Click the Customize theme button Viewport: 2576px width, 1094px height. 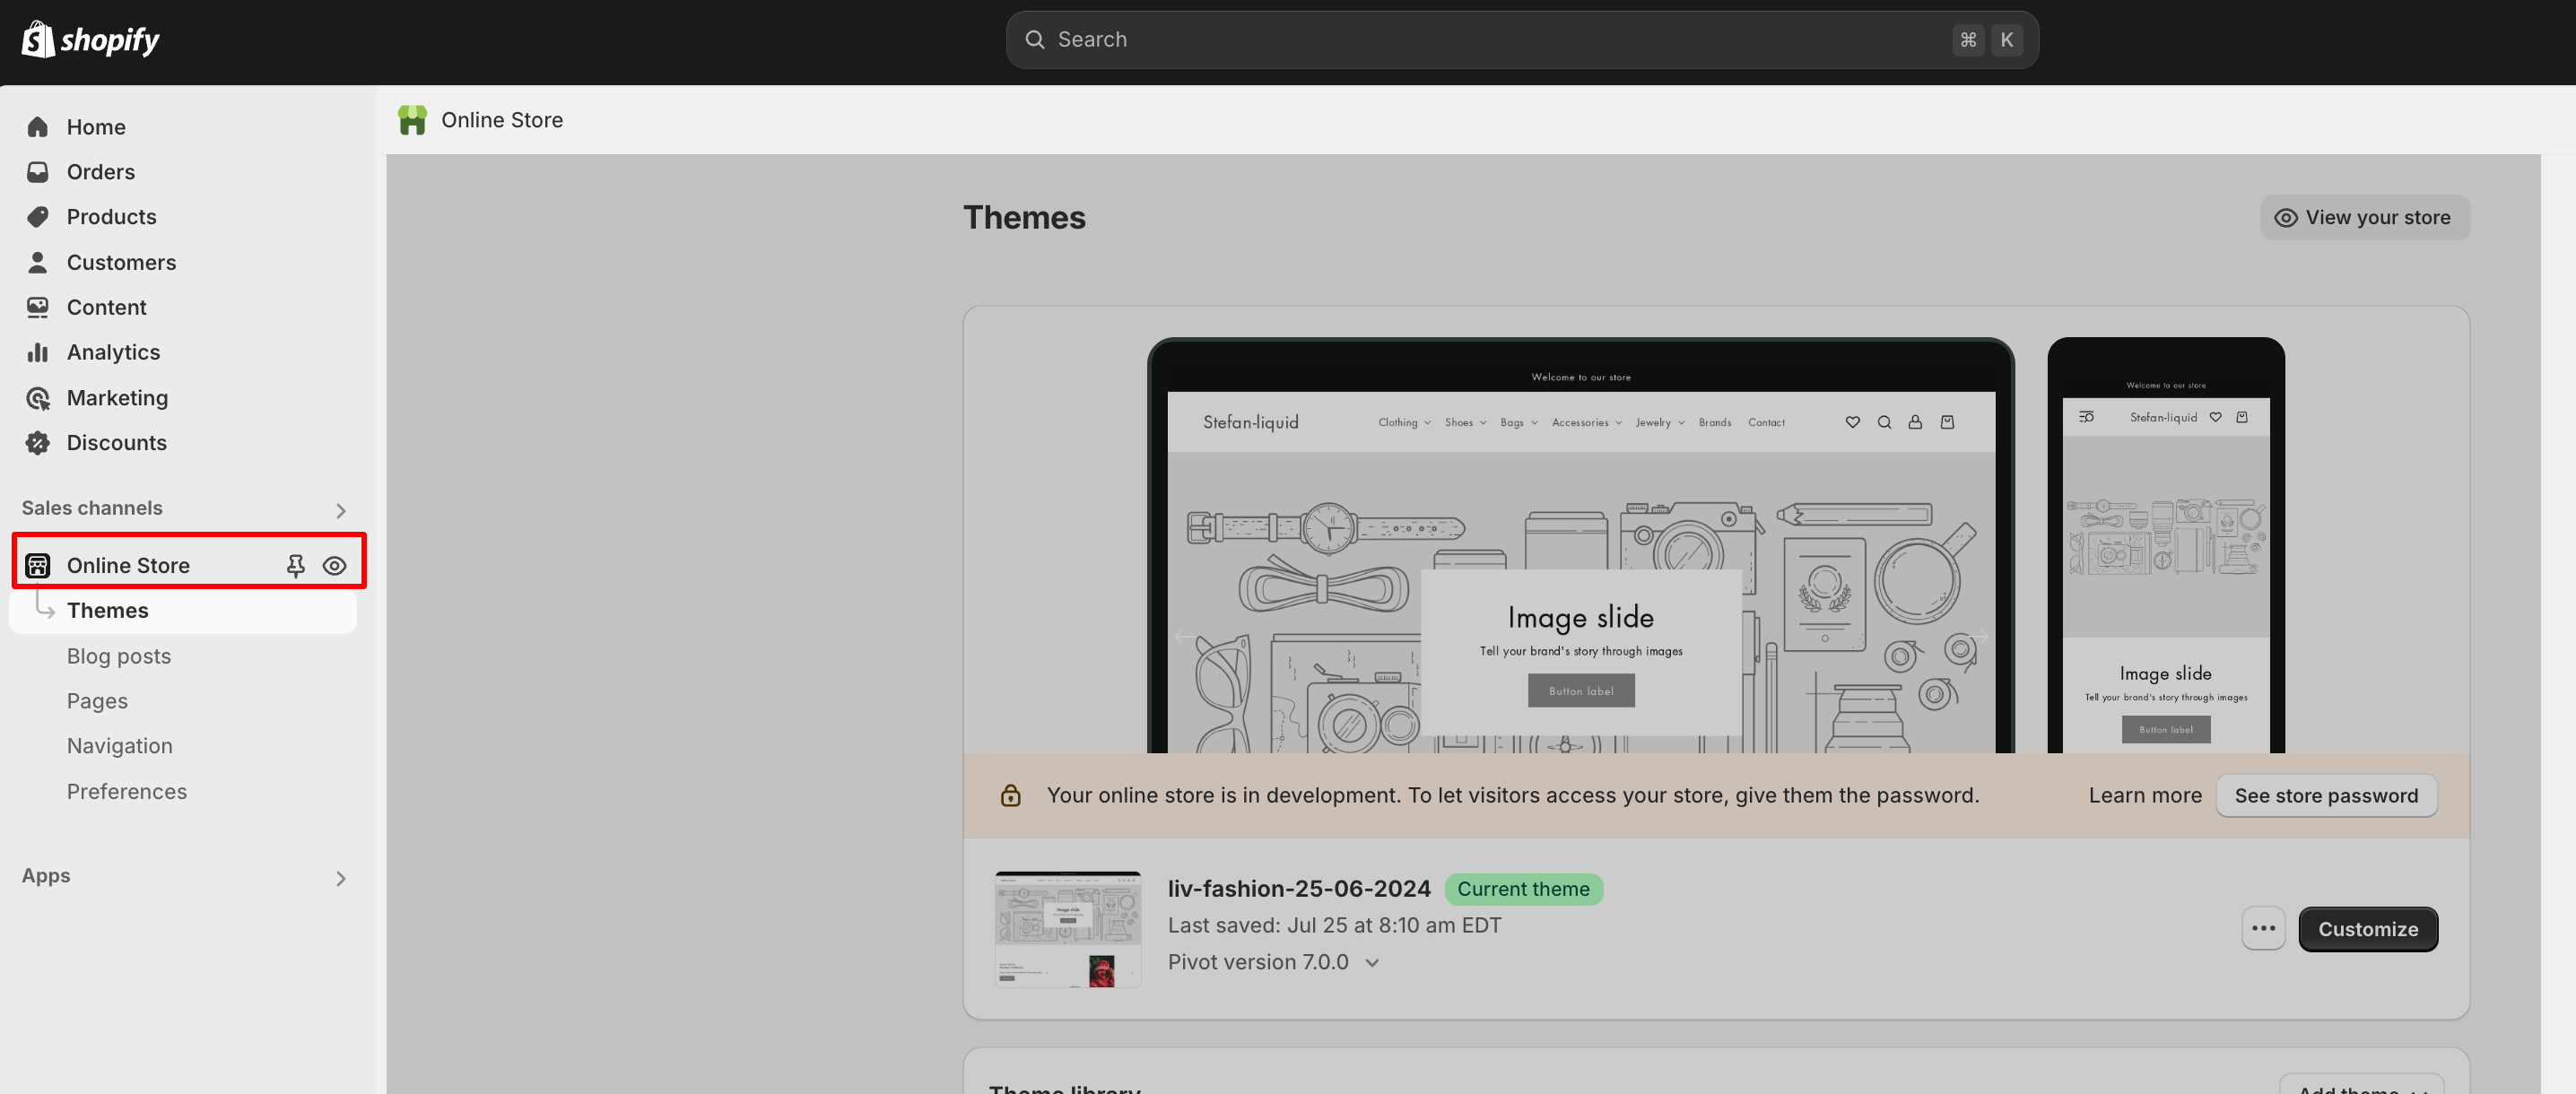pos(2367,929)
